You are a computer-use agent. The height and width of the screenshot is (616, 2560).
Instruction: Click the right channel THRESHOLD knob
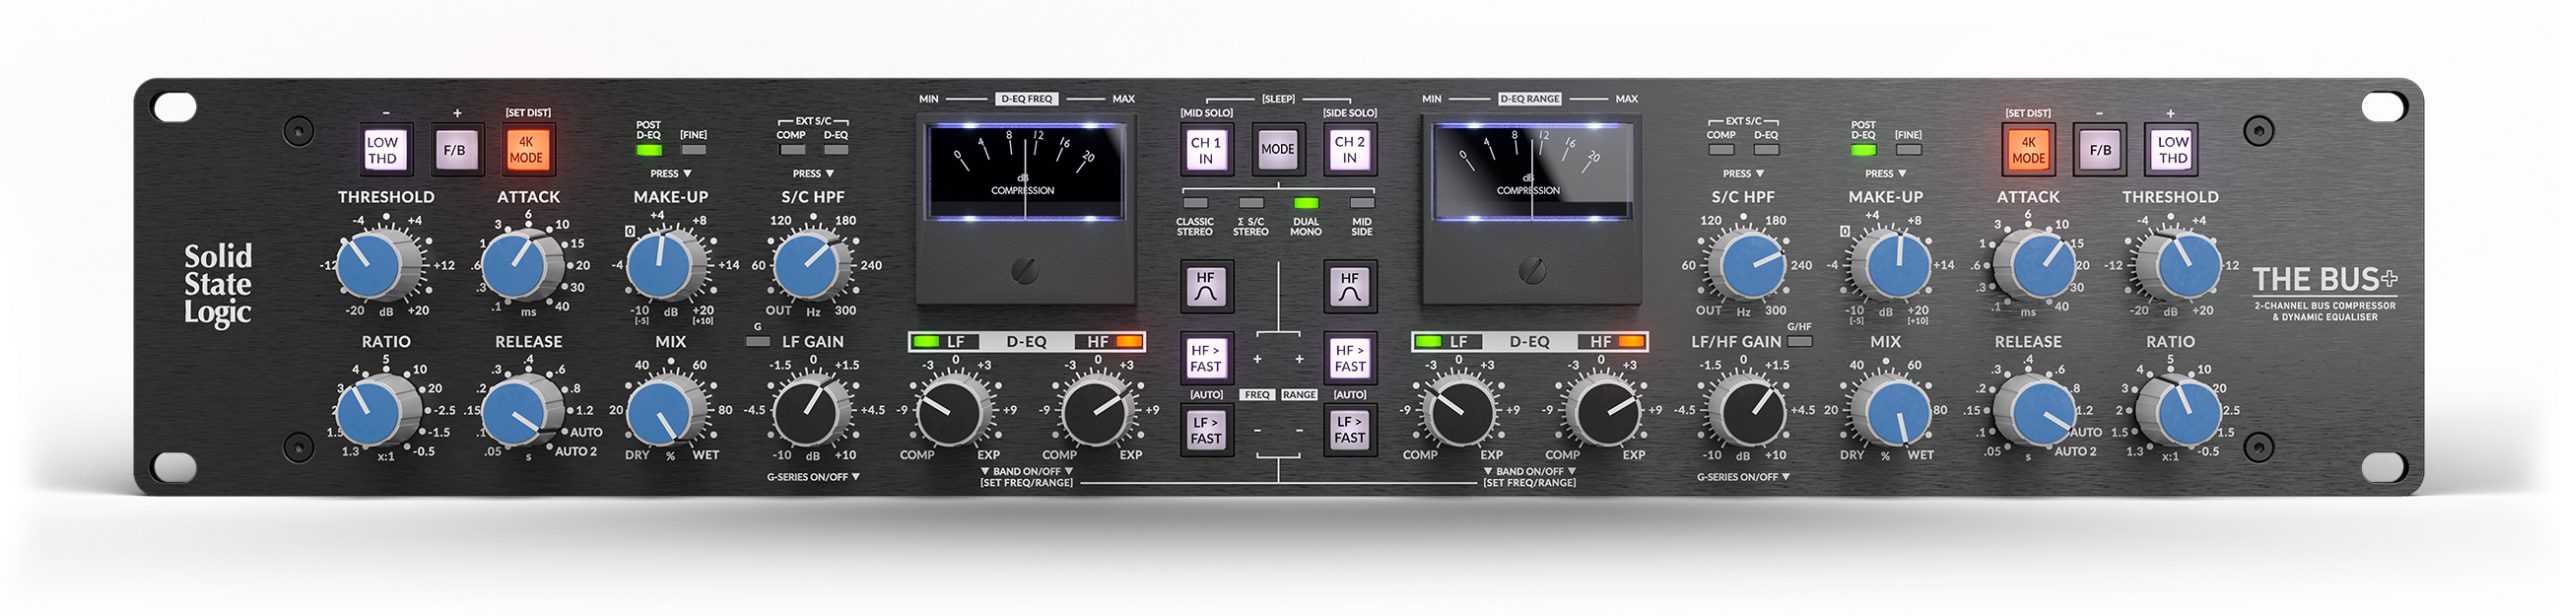click(2183, 266)
